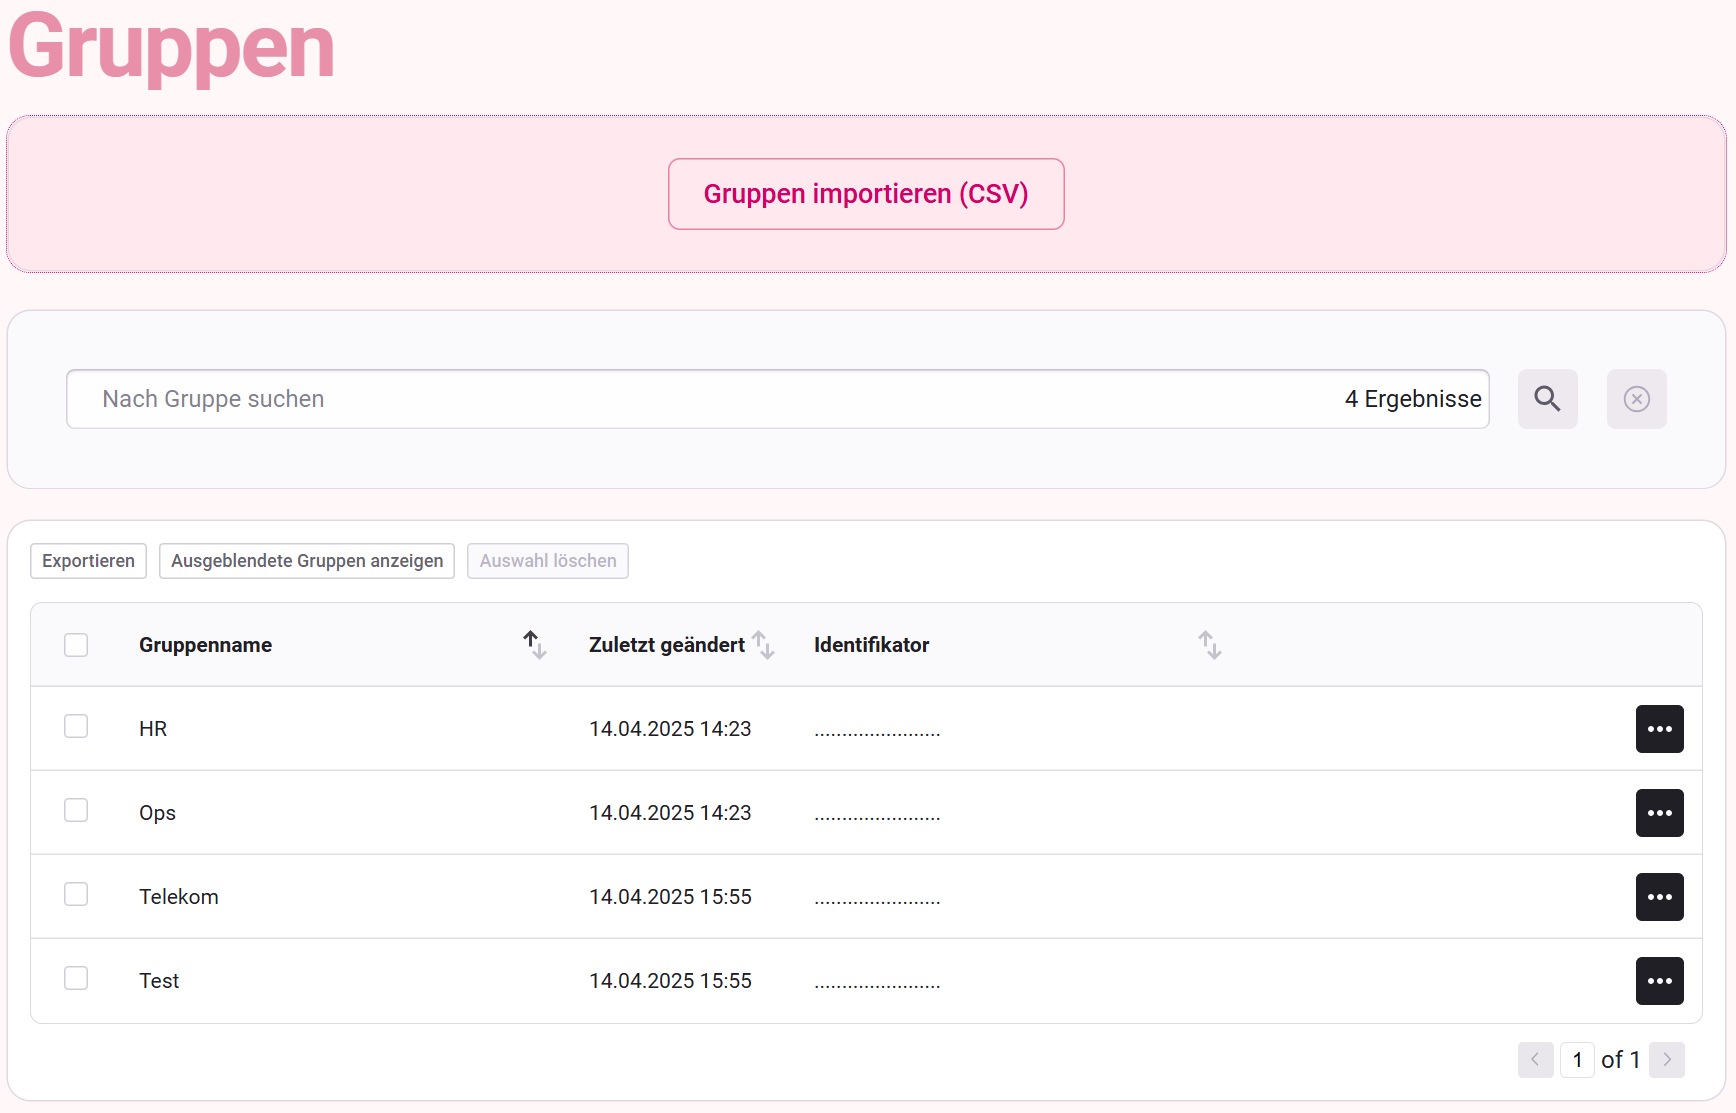Check the HR group checkbox
The image size is (1736, 1113).
[x=76, y=726]
